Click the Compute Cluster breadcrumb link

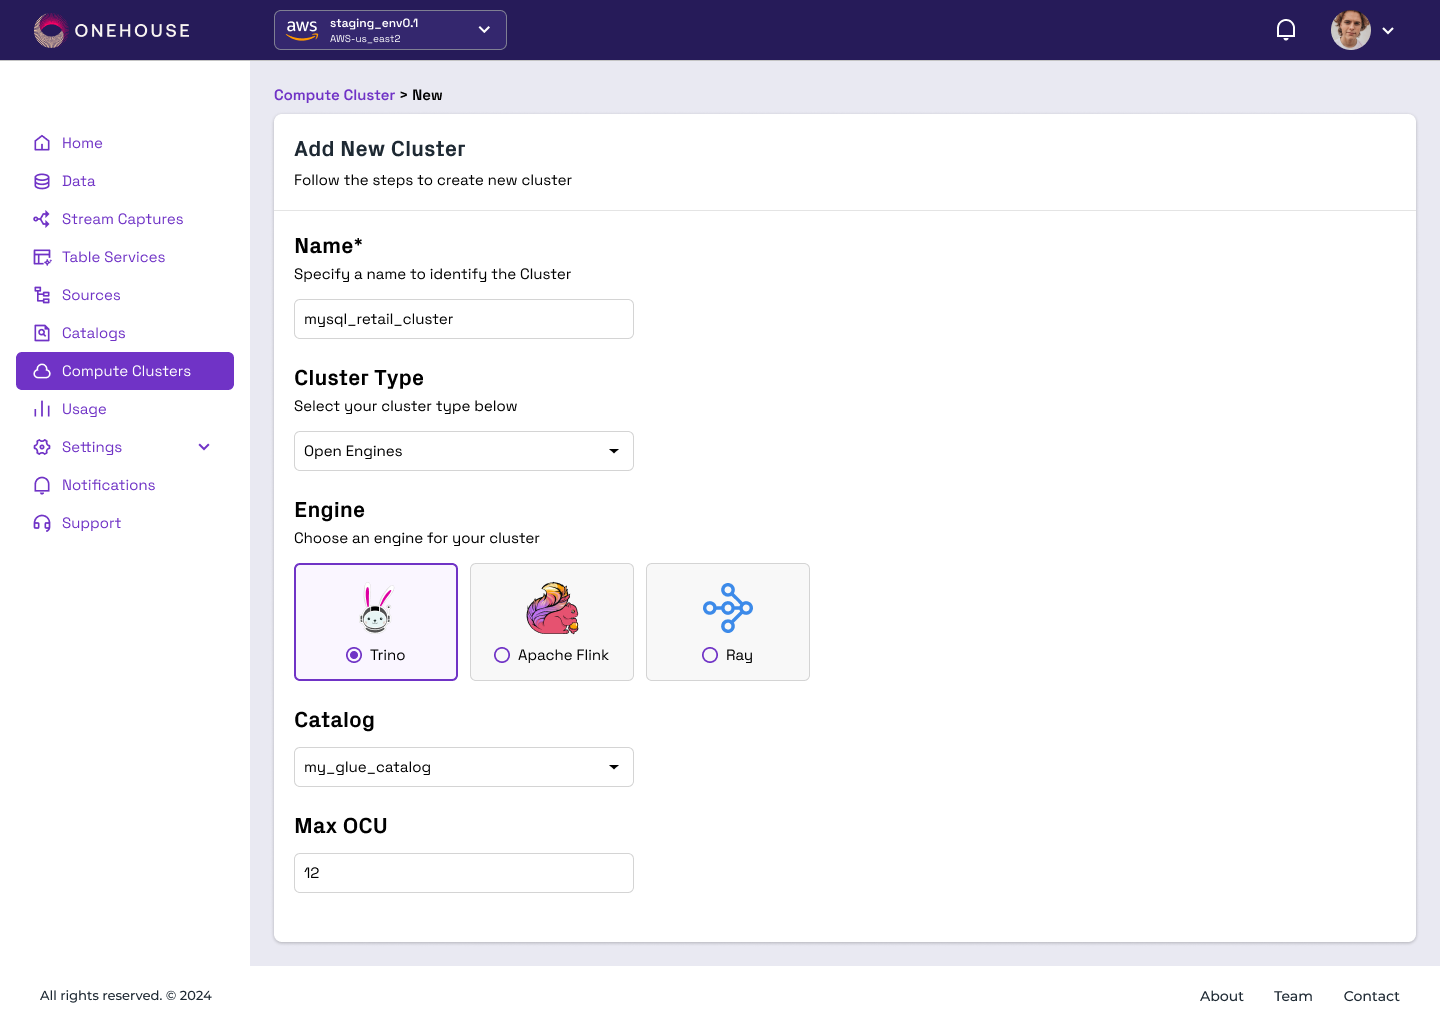[x=334, y=95]
